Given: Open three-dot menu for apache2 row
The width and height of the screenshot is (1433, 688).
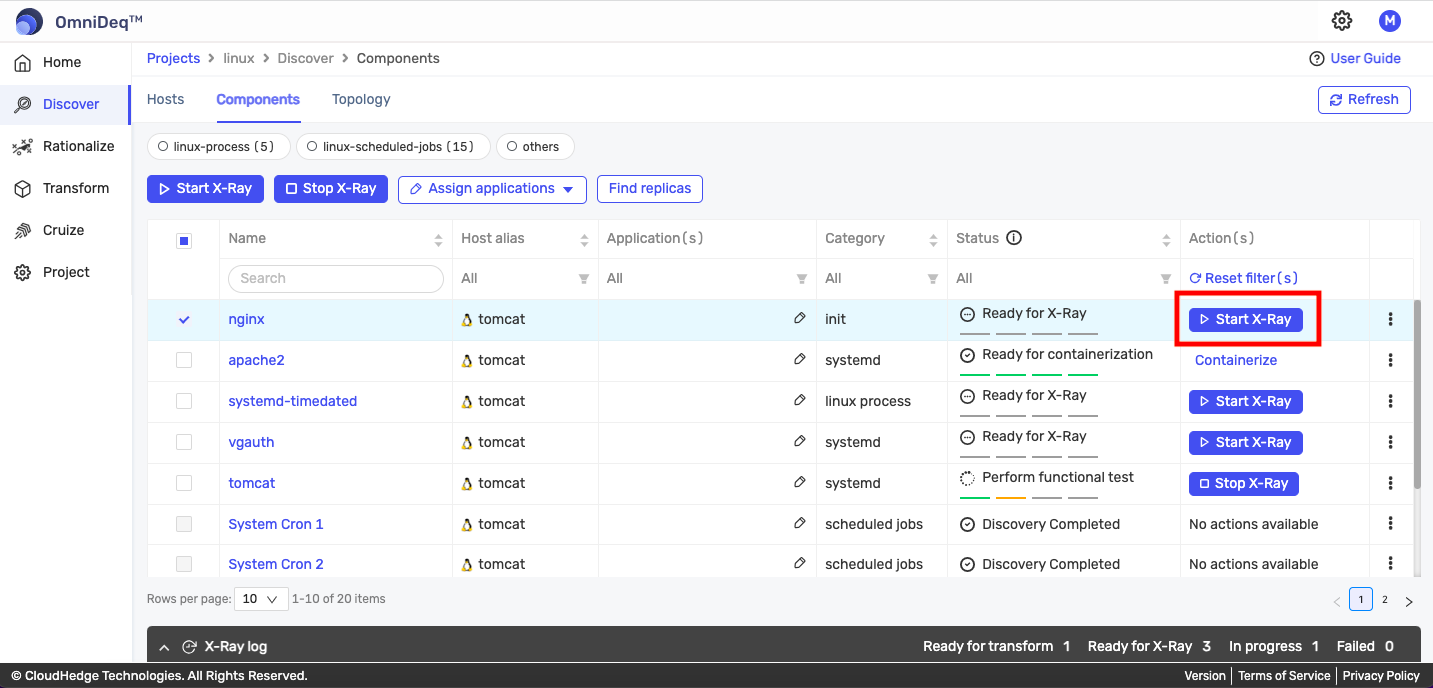Looking at the screenshot, I should tap(1390, 360).
